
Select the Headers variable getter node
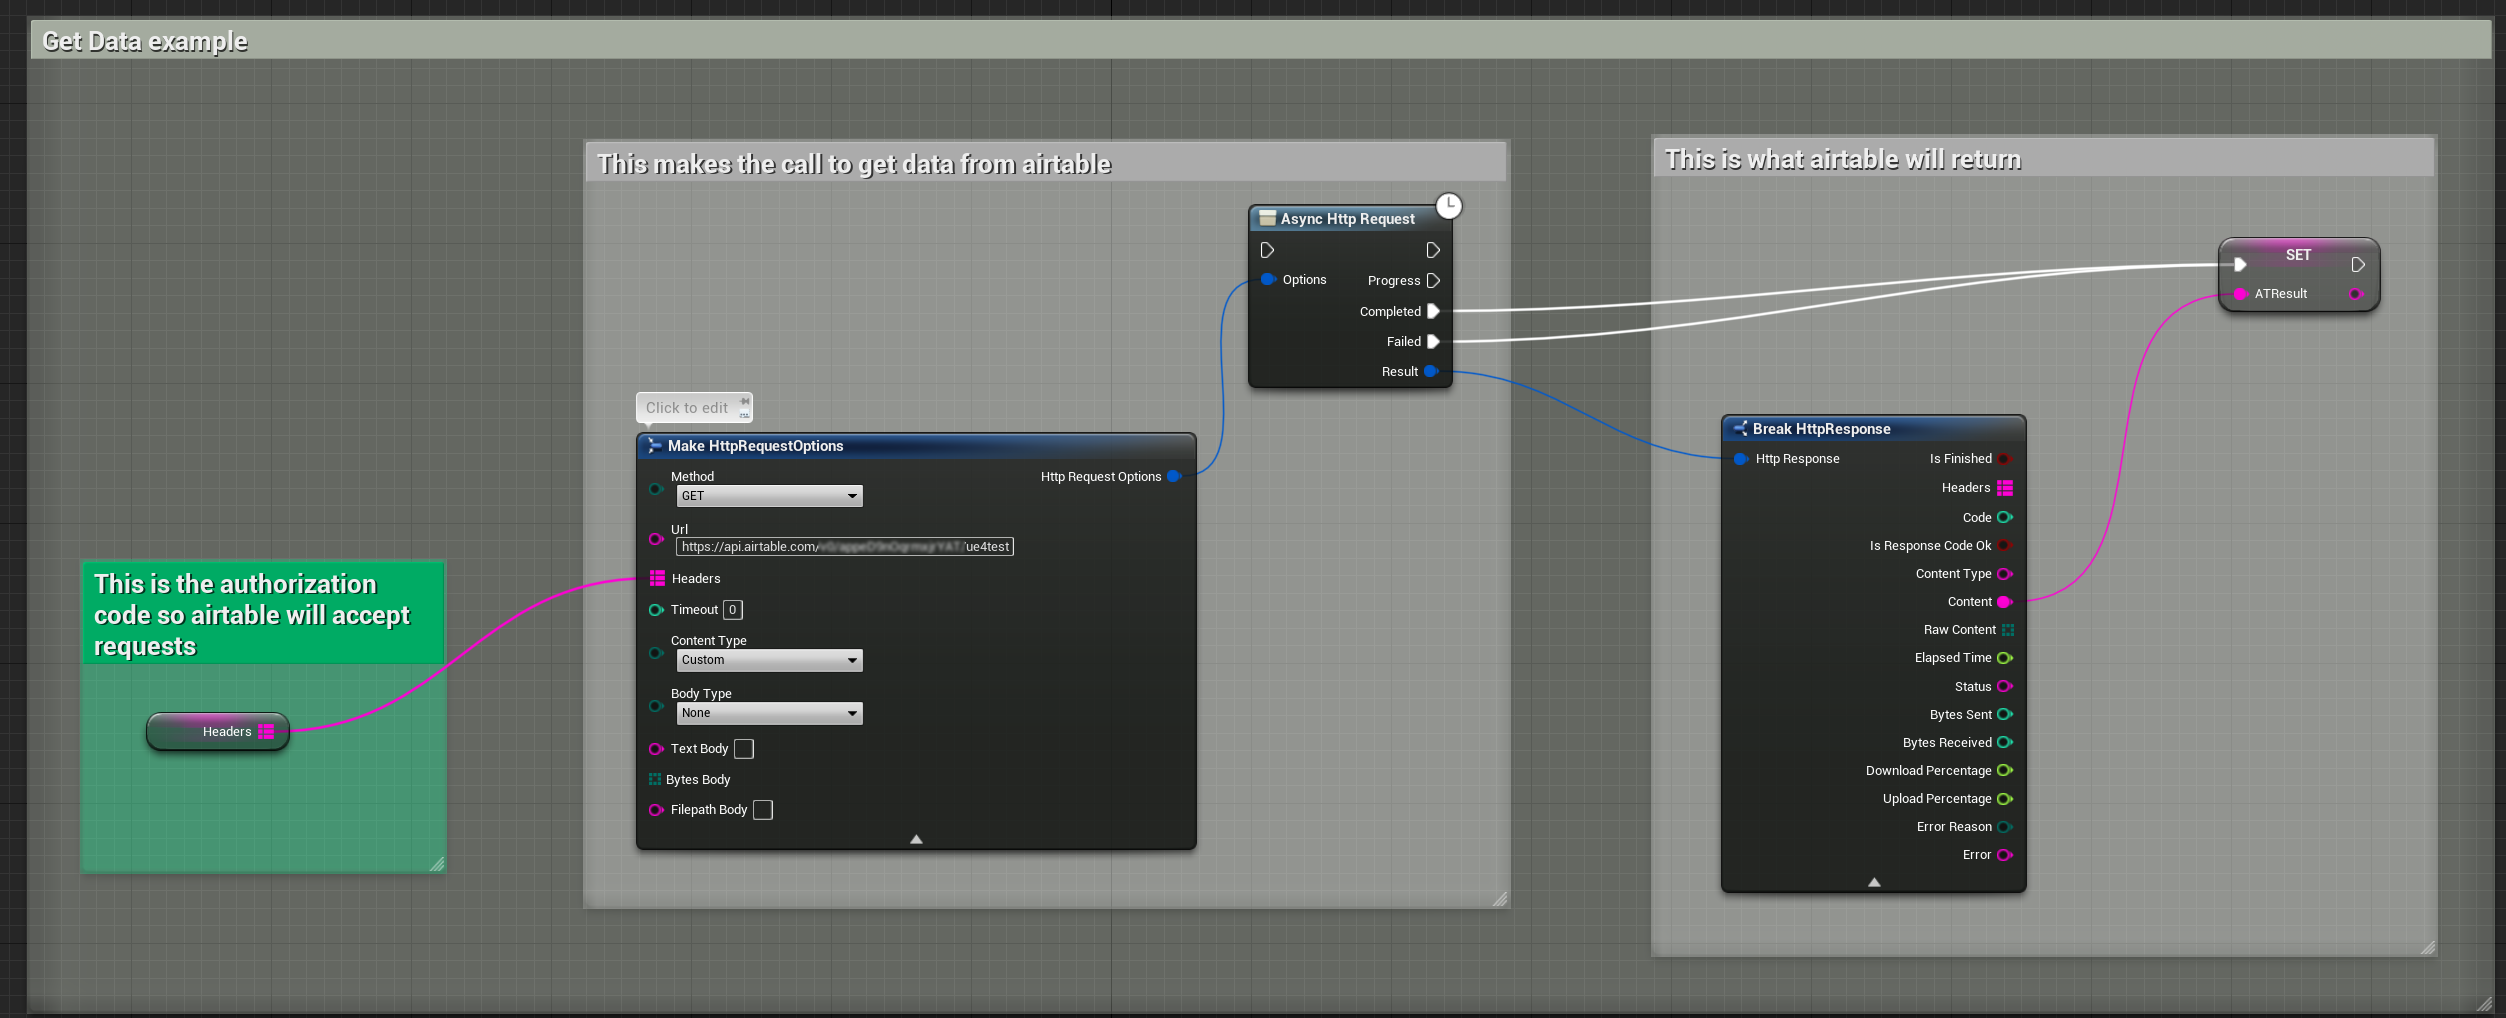[218, 731]
